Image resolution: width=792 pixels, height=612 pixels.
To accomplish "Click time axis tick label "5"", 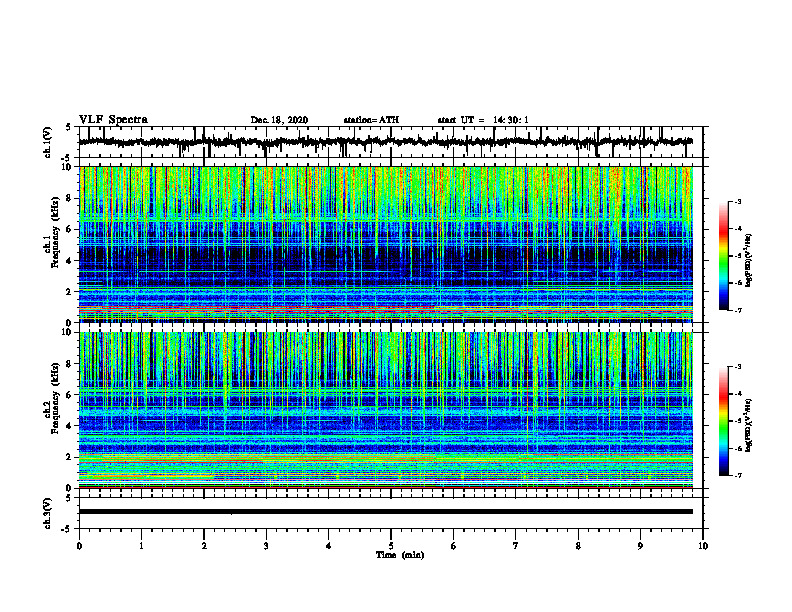I will click(x=391, y=546).
